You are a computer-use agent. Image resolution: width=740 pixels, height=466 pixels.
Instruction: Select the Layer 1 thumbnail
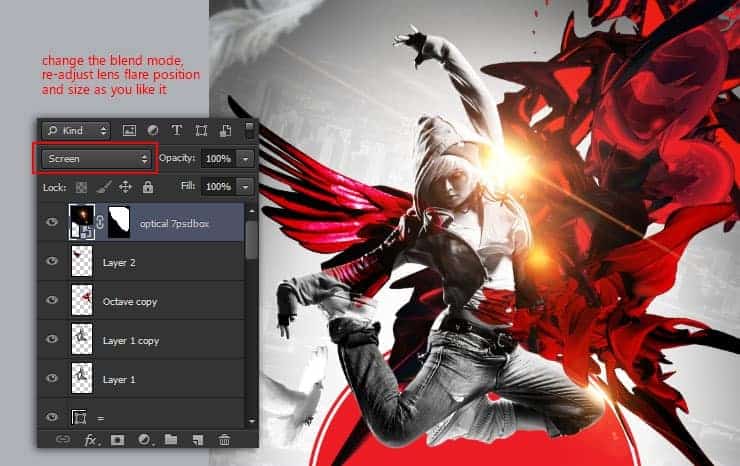coord(82,378)
